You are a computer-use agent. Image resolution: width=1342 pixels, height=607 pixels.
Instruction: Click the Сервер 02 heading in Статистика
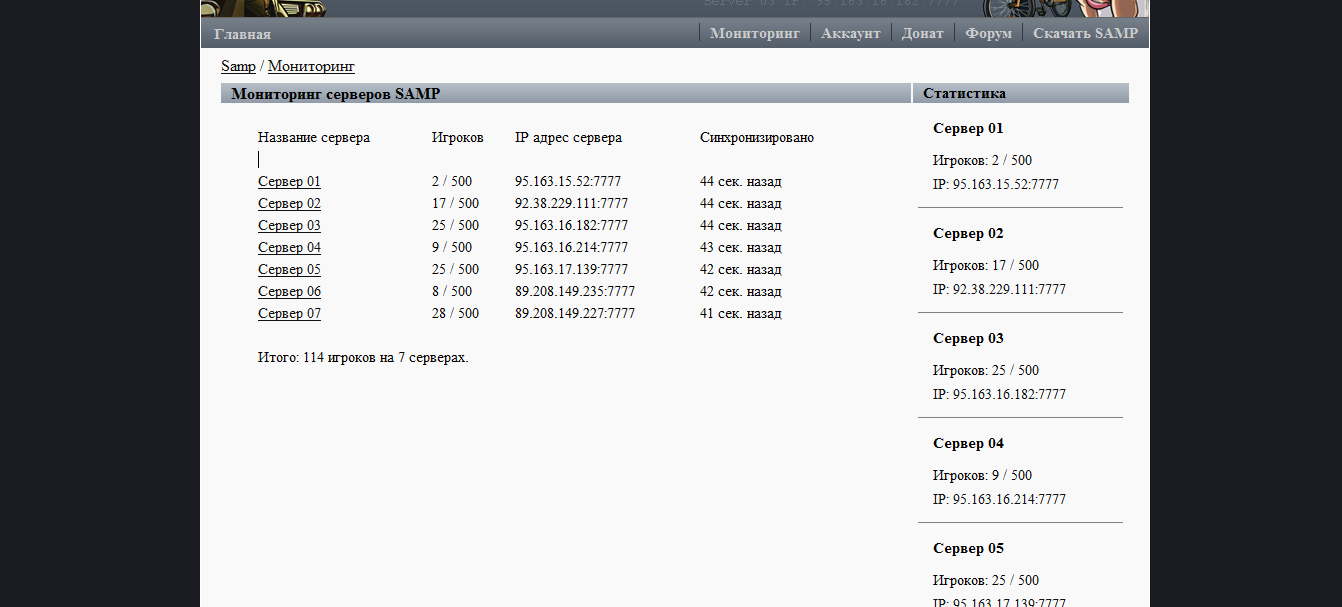(x=968, y=234)
